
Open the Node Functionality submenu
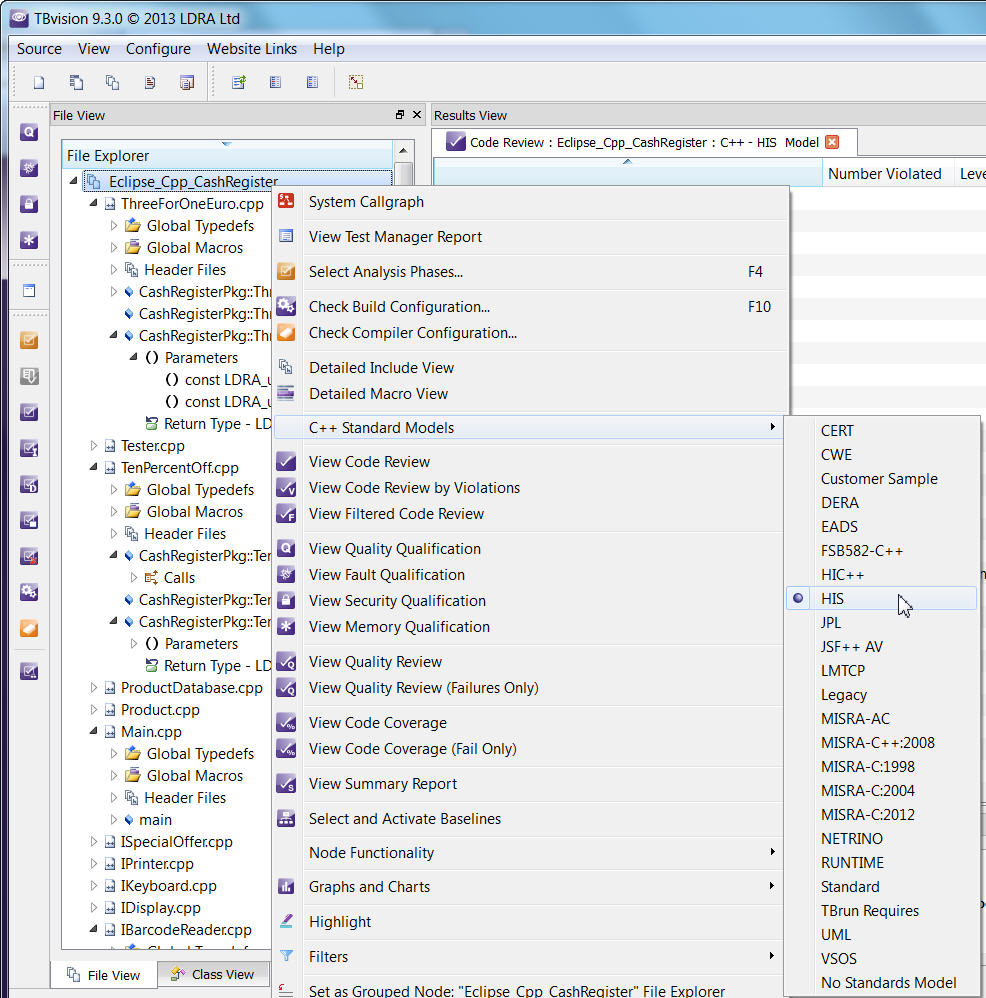371,853
